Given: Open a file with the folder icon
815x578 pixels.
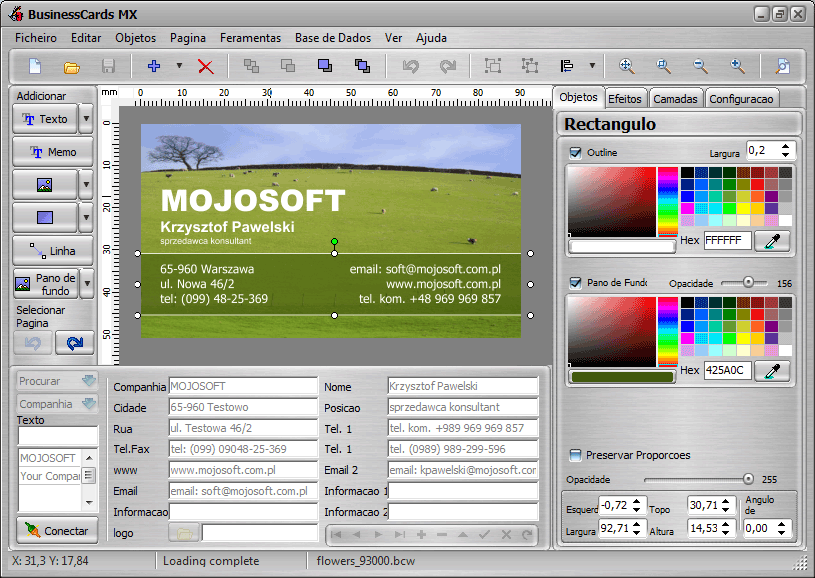Looking at the screenshot, I should tap(72, 67).
